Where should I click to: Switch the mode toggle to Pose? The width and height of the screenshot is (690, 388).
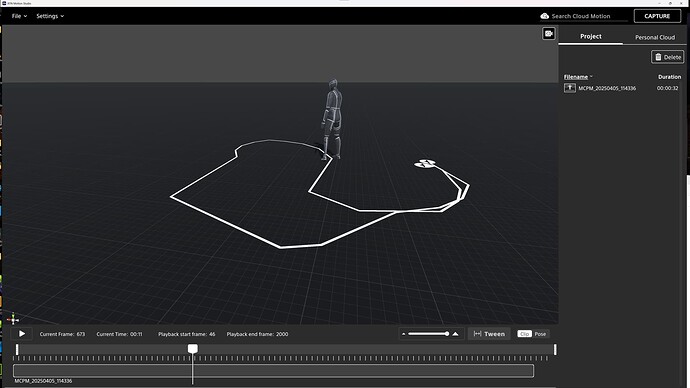point(540,334)
